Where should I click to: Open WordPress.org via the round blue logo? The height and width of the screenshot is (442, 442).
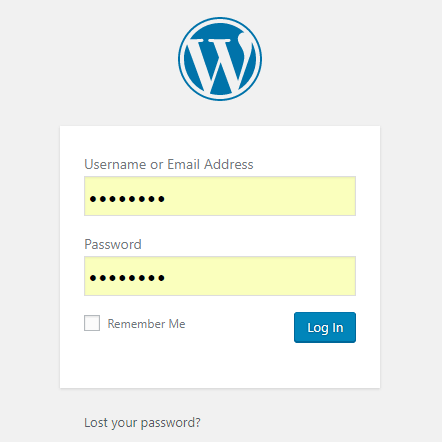(x=220, y=59)
